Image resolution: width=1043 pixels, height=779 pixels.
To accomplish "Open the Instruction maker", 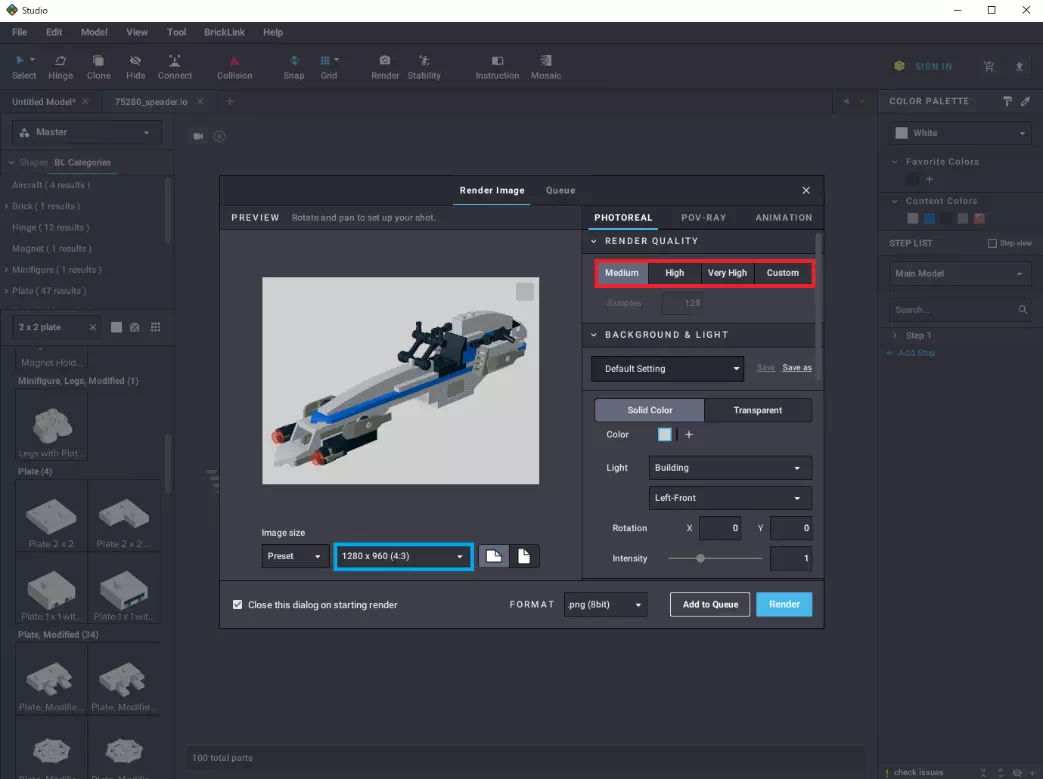I will (497, 67).
